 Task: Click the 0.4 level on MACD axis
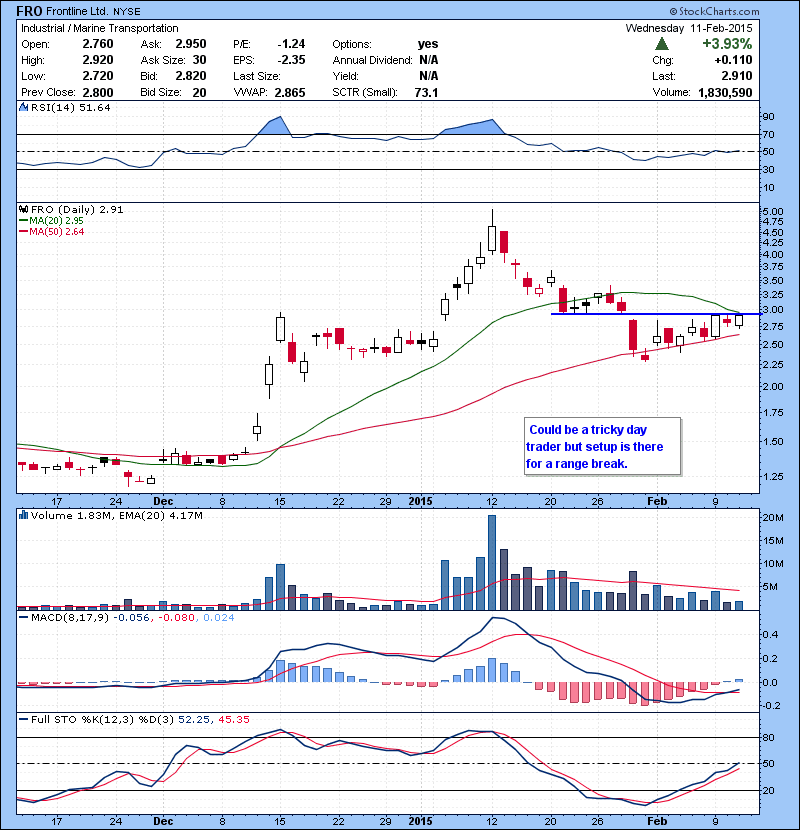pos(771,634)
